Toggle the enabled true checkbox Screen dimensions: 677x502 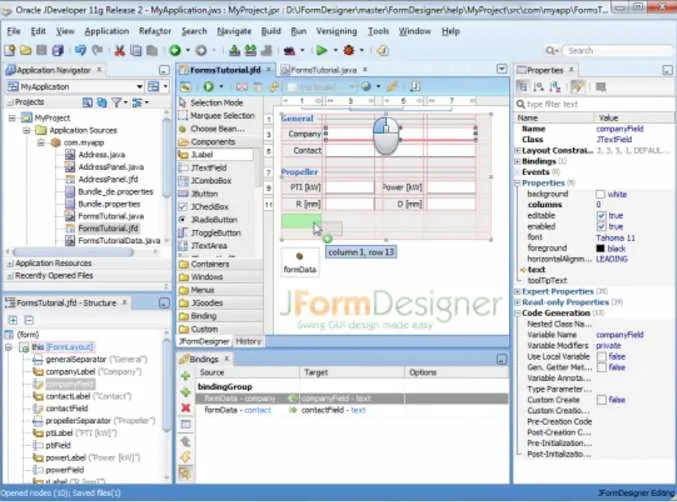601,226
